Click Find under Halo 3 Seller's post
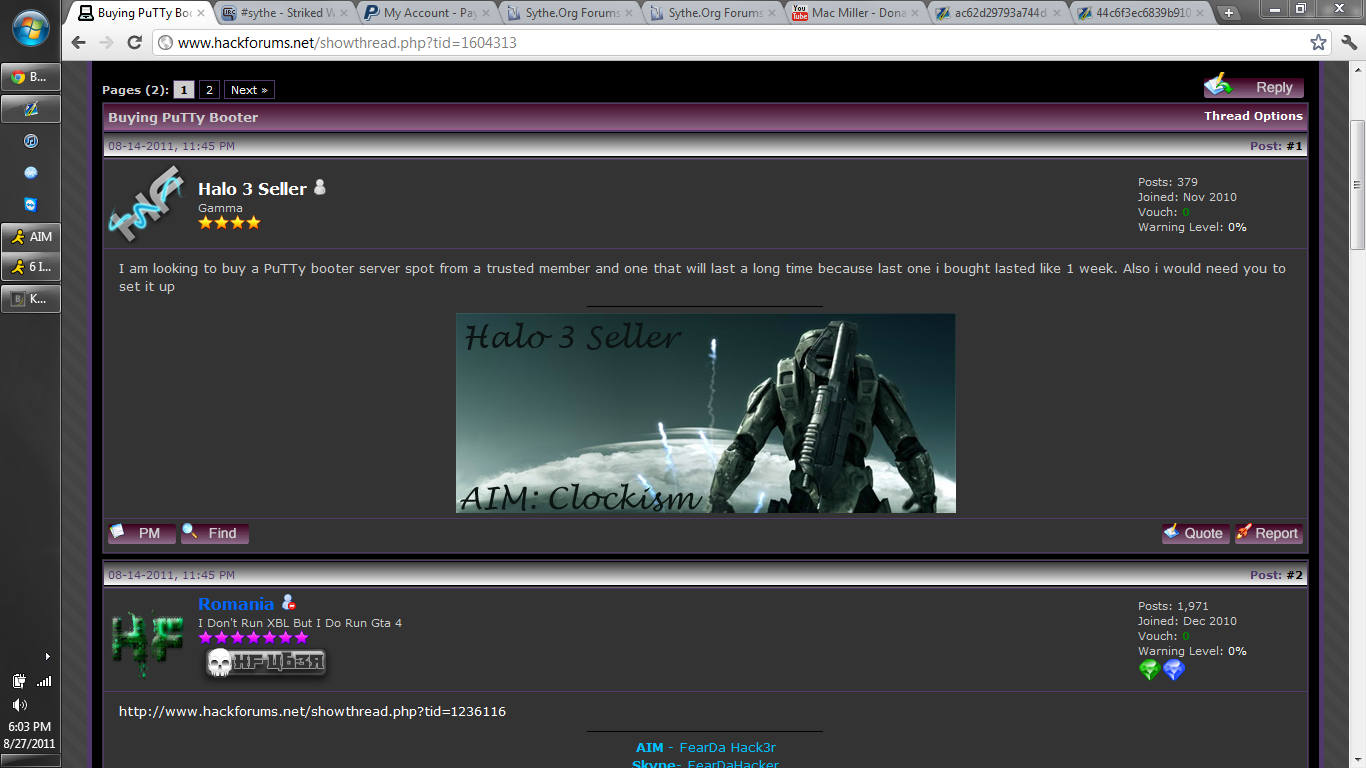 [x=215, y=533]
